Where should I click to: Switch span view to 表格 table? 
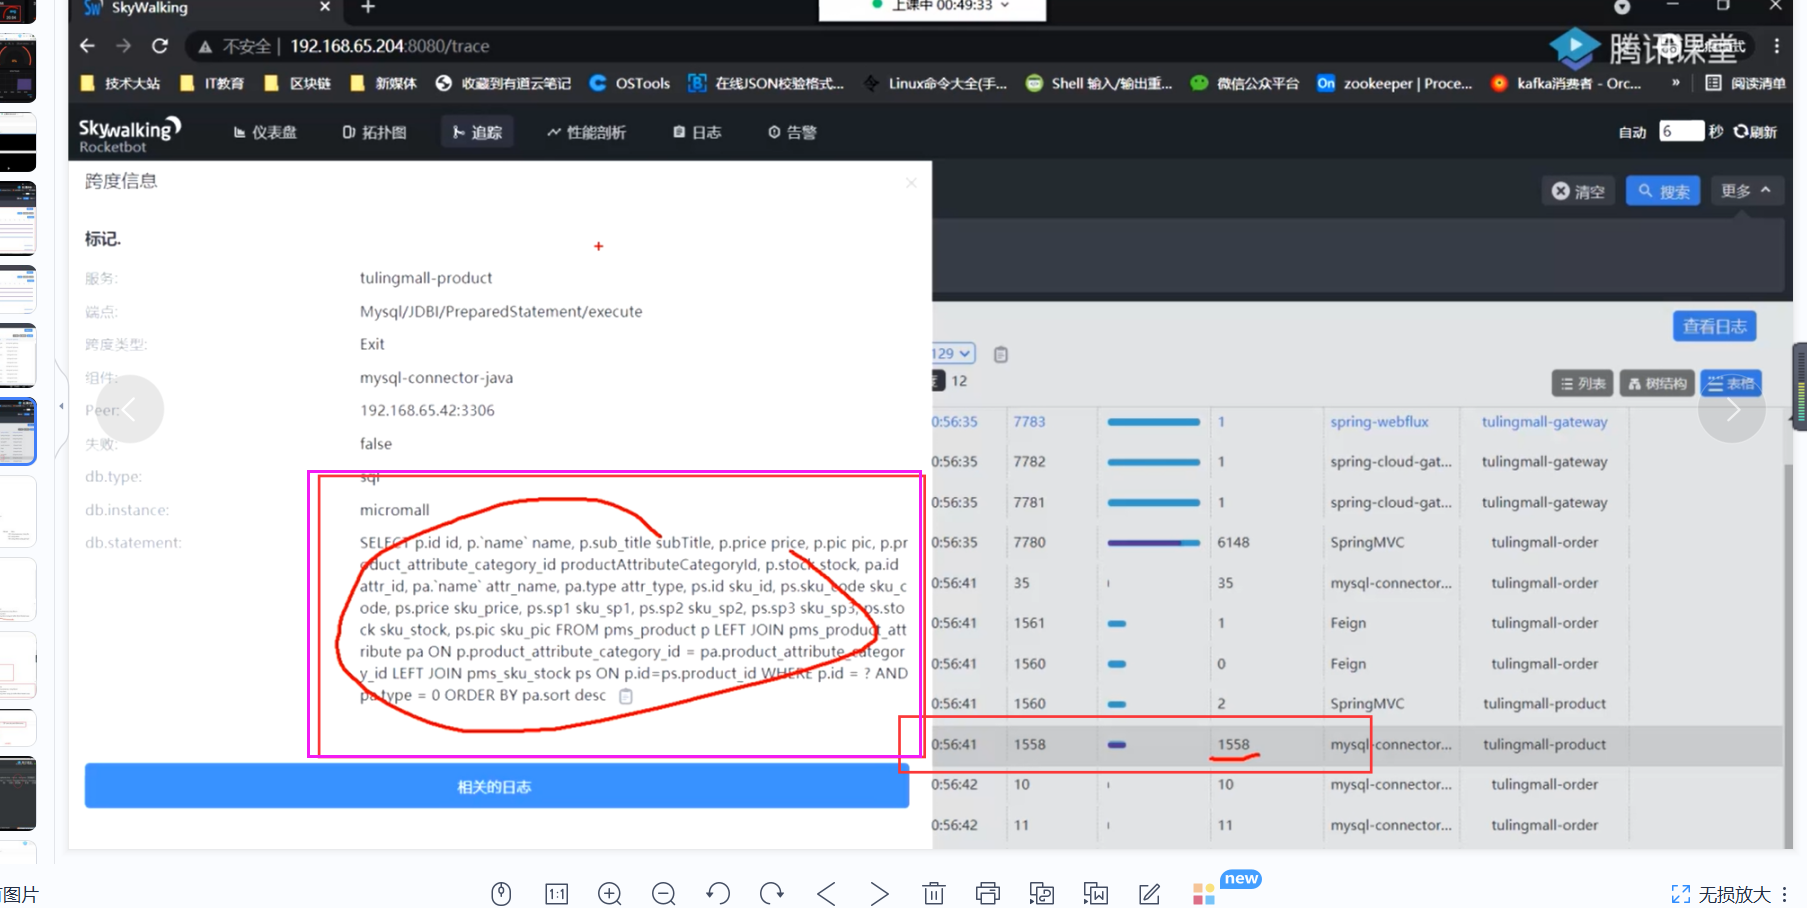(1731, 383)
